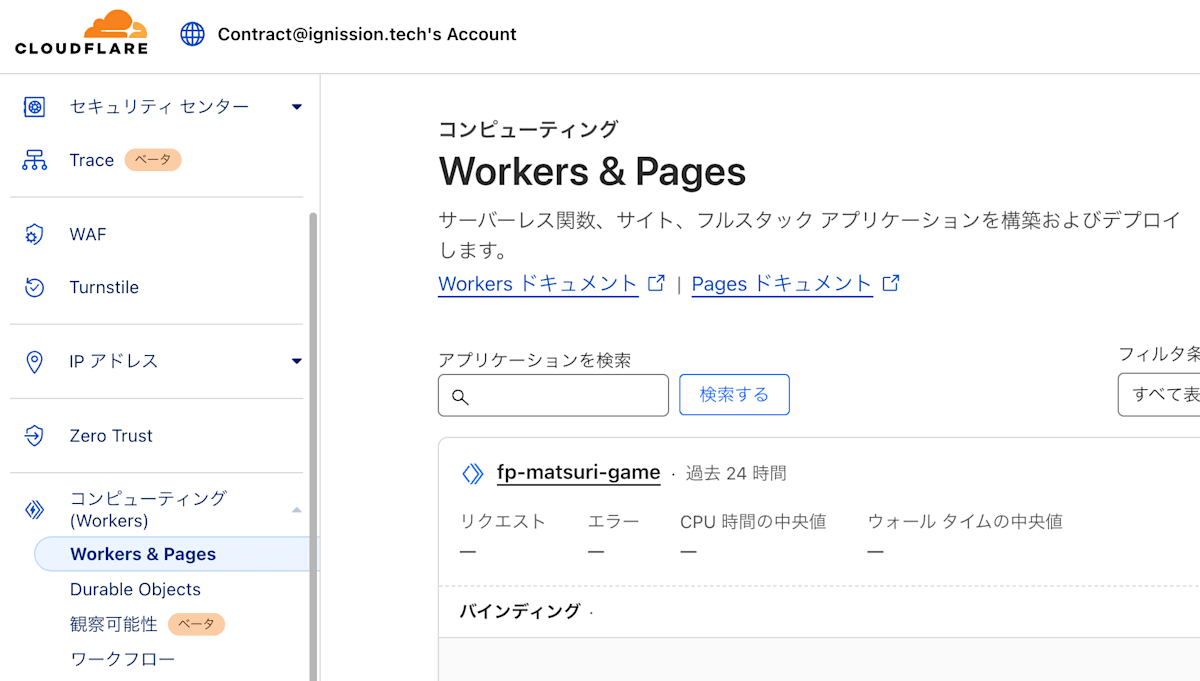This screenshot has width=1200, height=681.
Task: Collapse the コンピューティング (Workers) section arrow
Action: (296, 510)
